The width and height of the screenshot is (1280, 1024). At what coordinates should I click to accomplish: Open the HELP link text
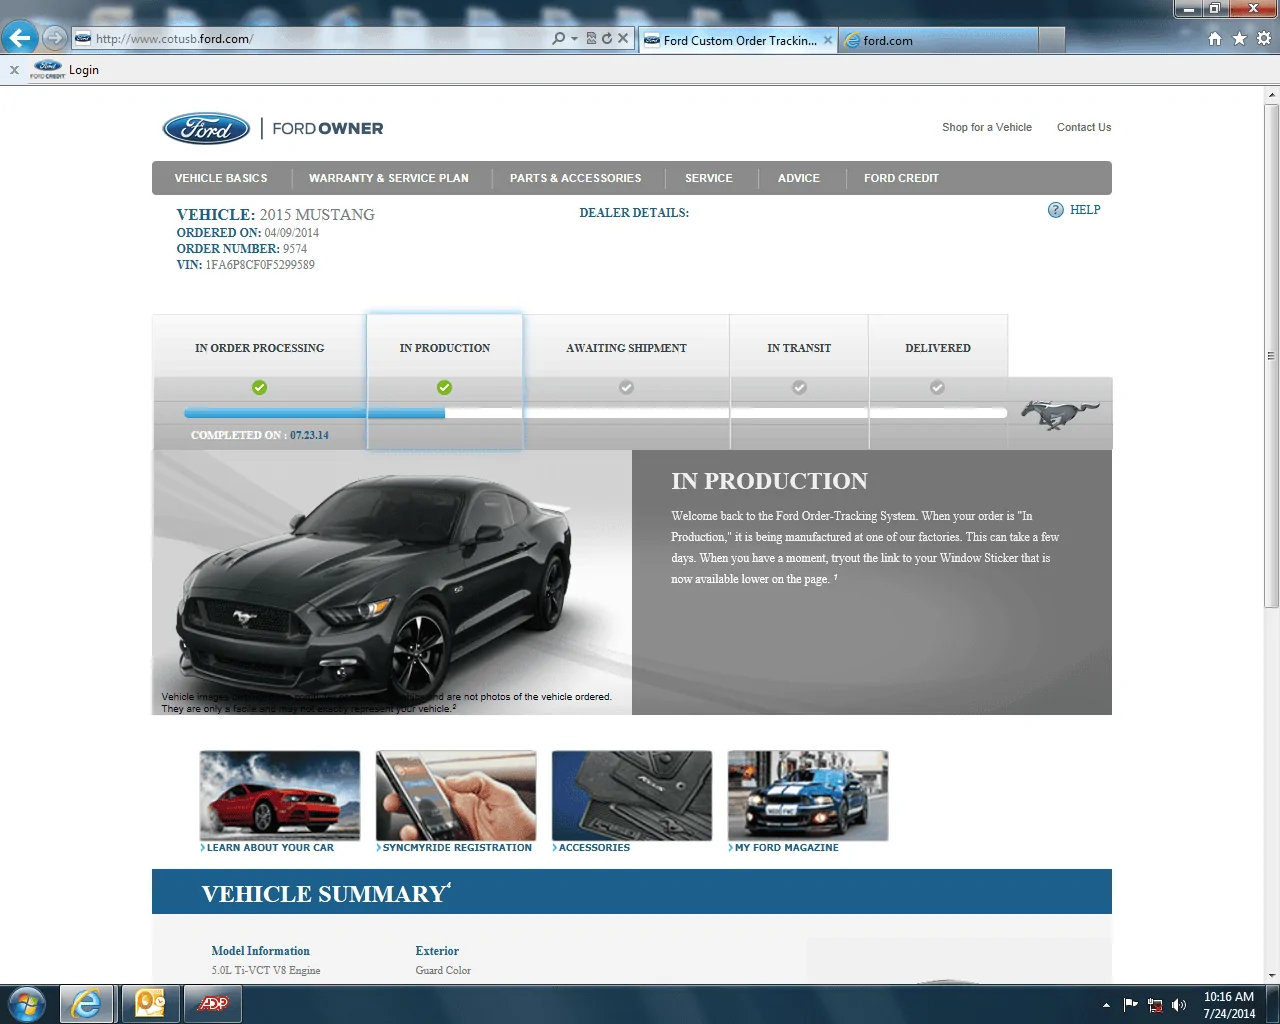pos(1085,210)
